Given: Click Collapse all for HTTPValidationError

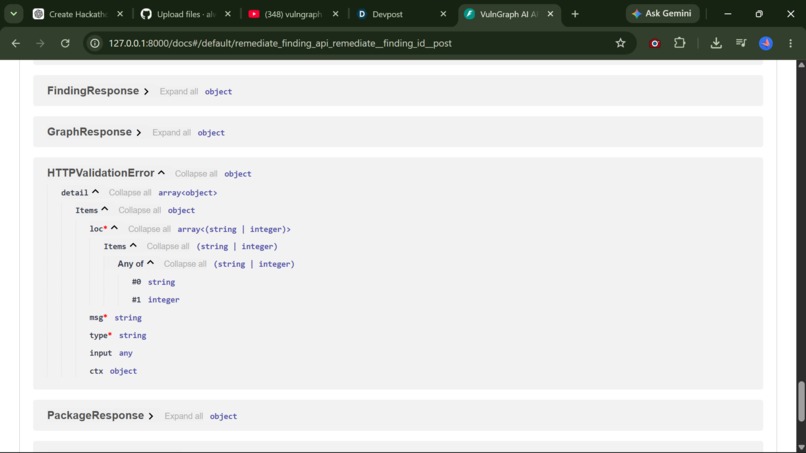Looking at the screenshot, I should (x=196, y=174).
